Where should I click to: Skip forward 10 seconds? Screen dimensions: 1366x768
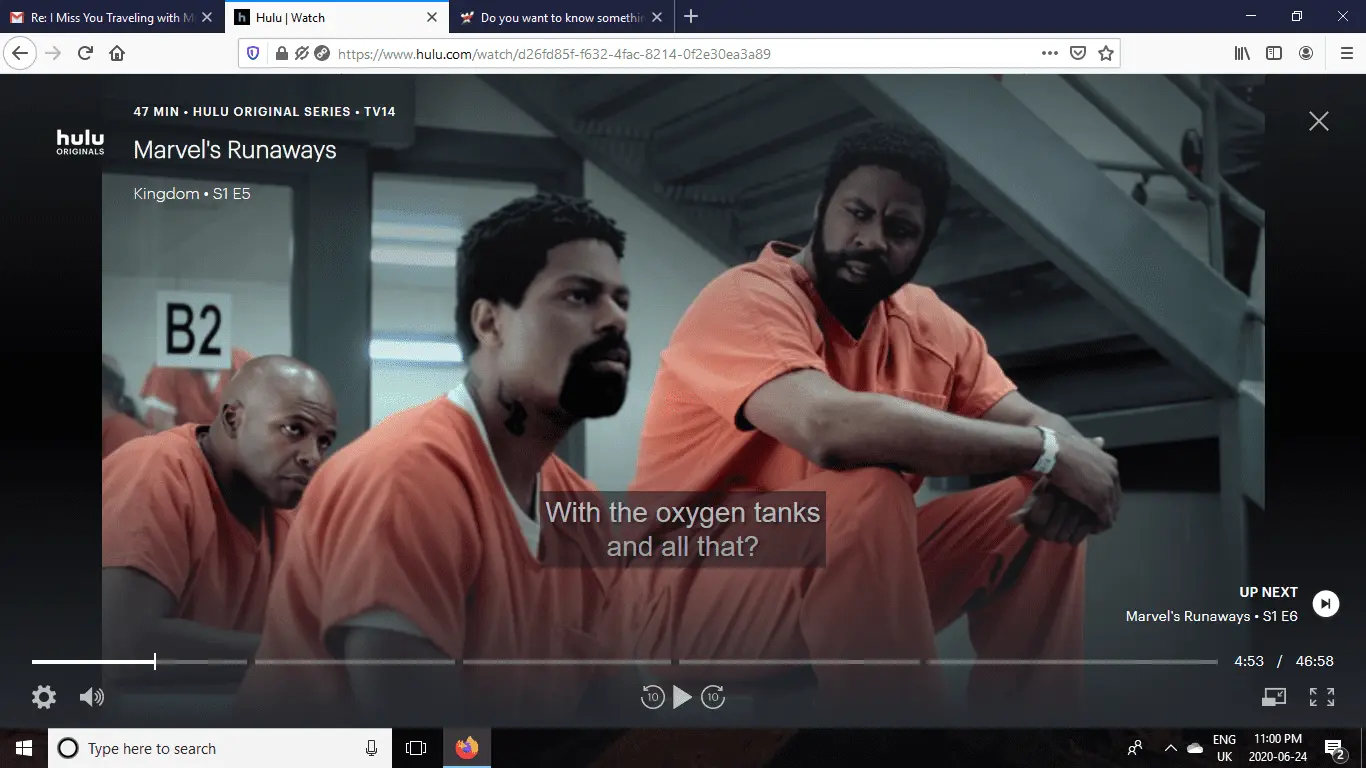tap(713, 697)
